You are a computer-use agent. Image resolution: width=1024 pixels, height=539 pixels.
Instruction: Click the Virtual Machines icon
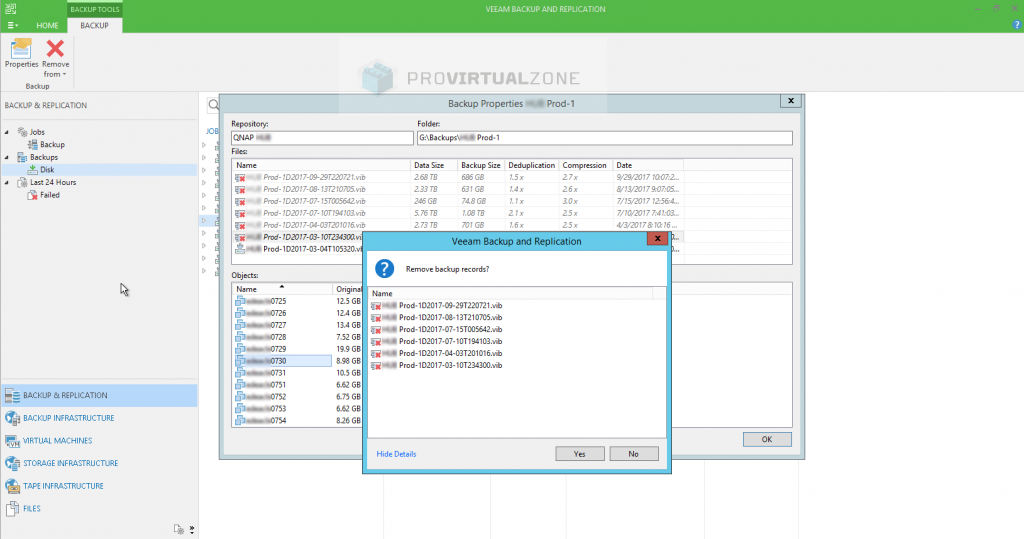[12, 441]
